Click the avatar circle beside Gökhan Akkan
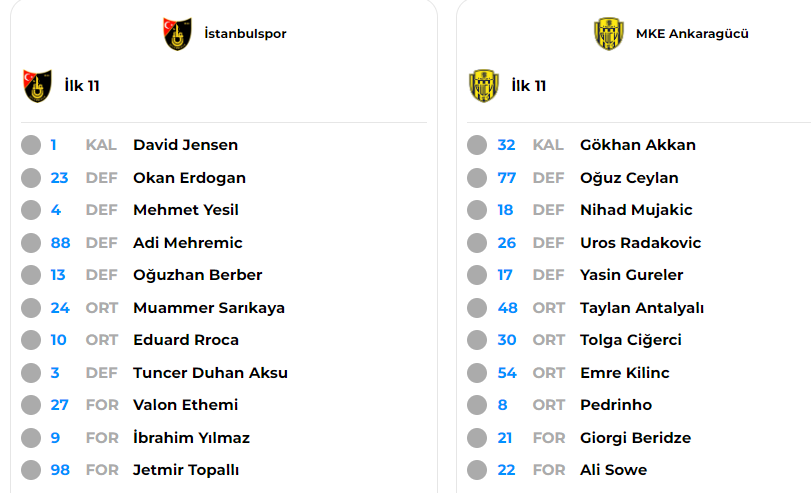Image resolution: width=811 pixels, height=493 pixels. [477, 145]
